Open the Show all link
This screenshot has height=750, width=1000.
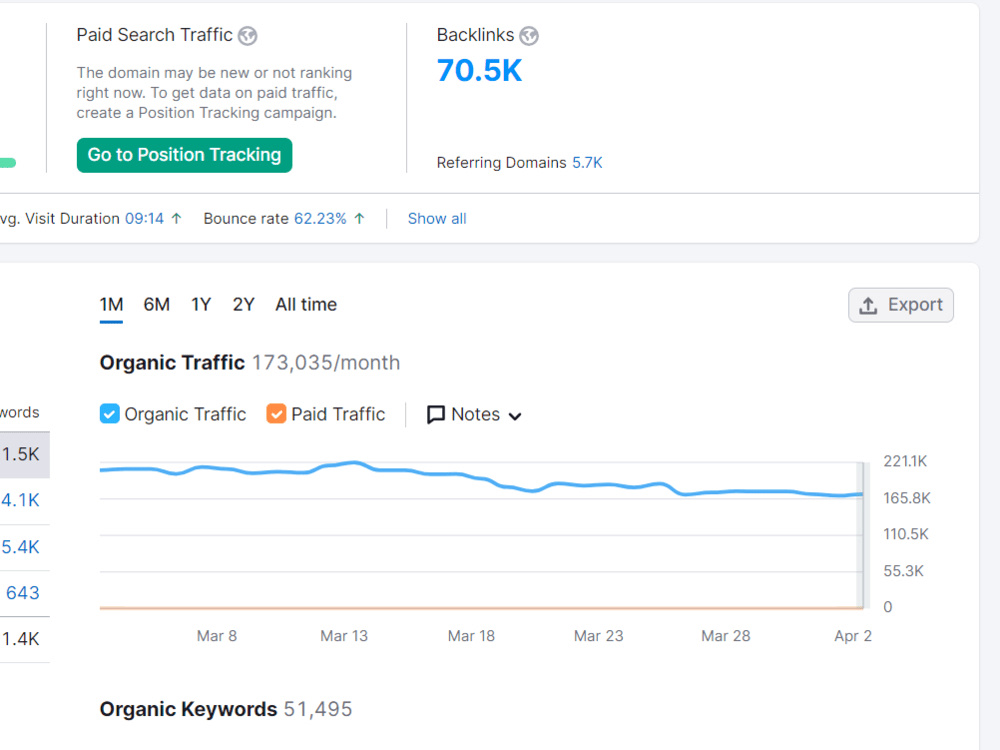tap(437, 219)
